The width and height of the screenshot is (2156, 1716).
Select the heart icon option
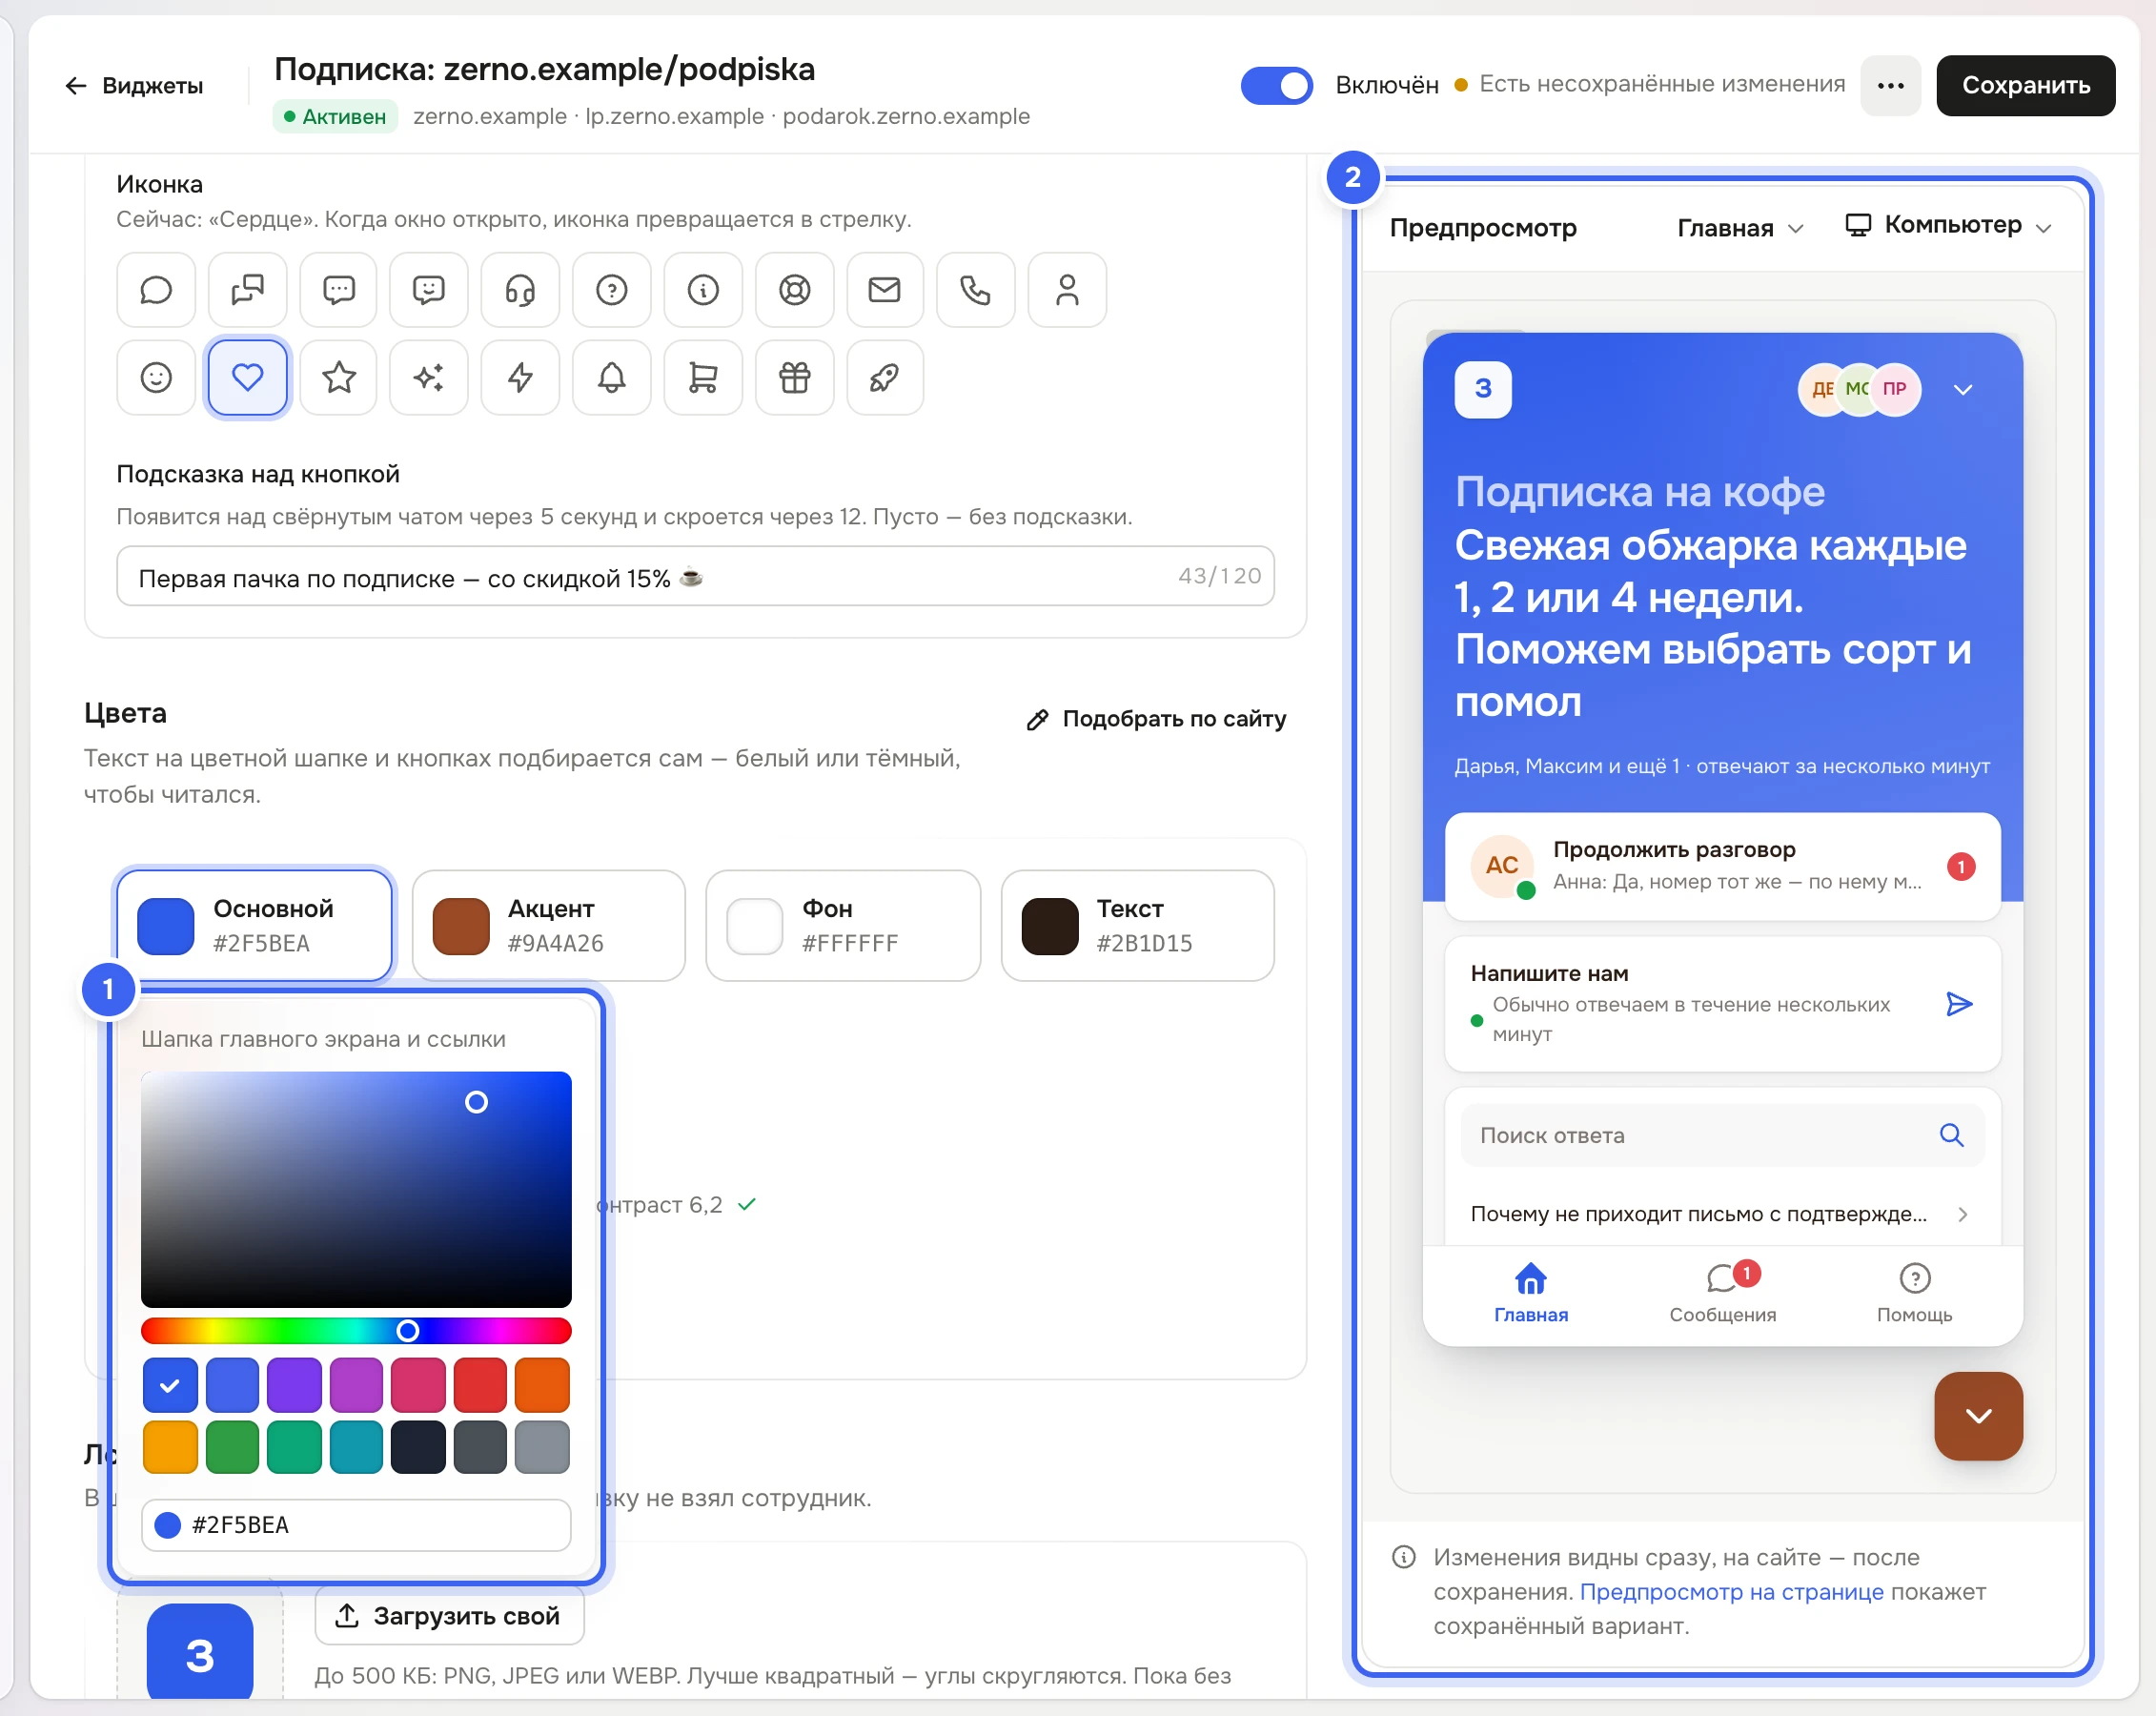(247, 378)
